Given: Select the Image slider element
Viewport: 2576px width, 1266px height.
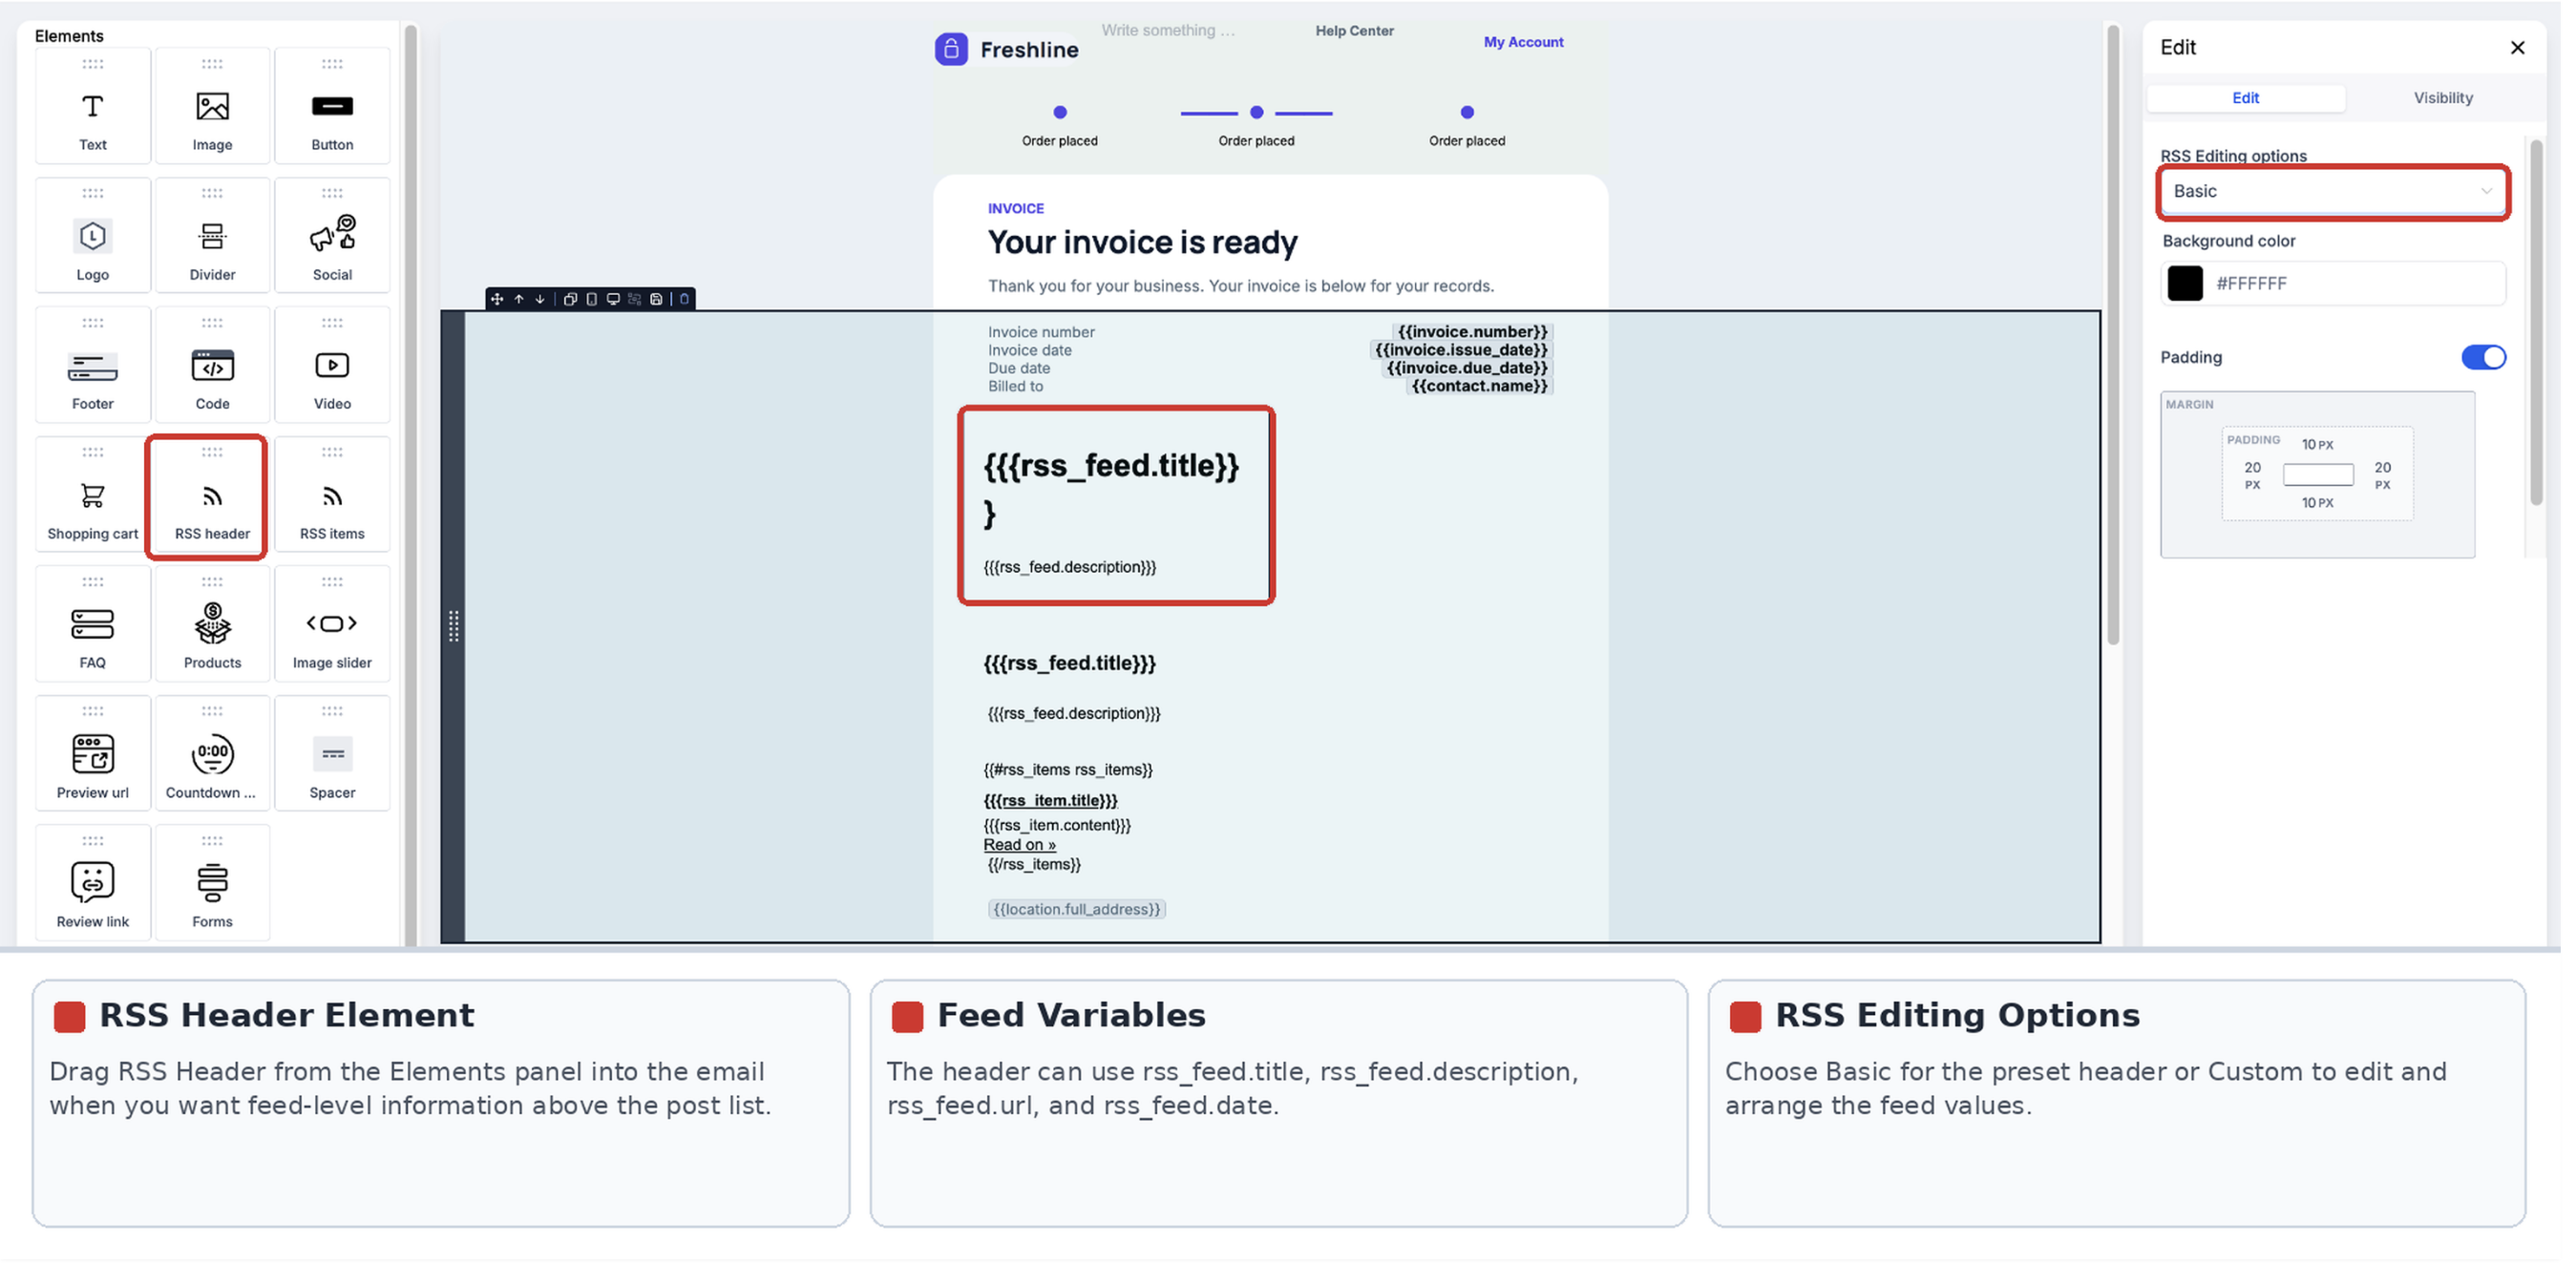Looking at the screenshot, I should click(x=333, y=625).
